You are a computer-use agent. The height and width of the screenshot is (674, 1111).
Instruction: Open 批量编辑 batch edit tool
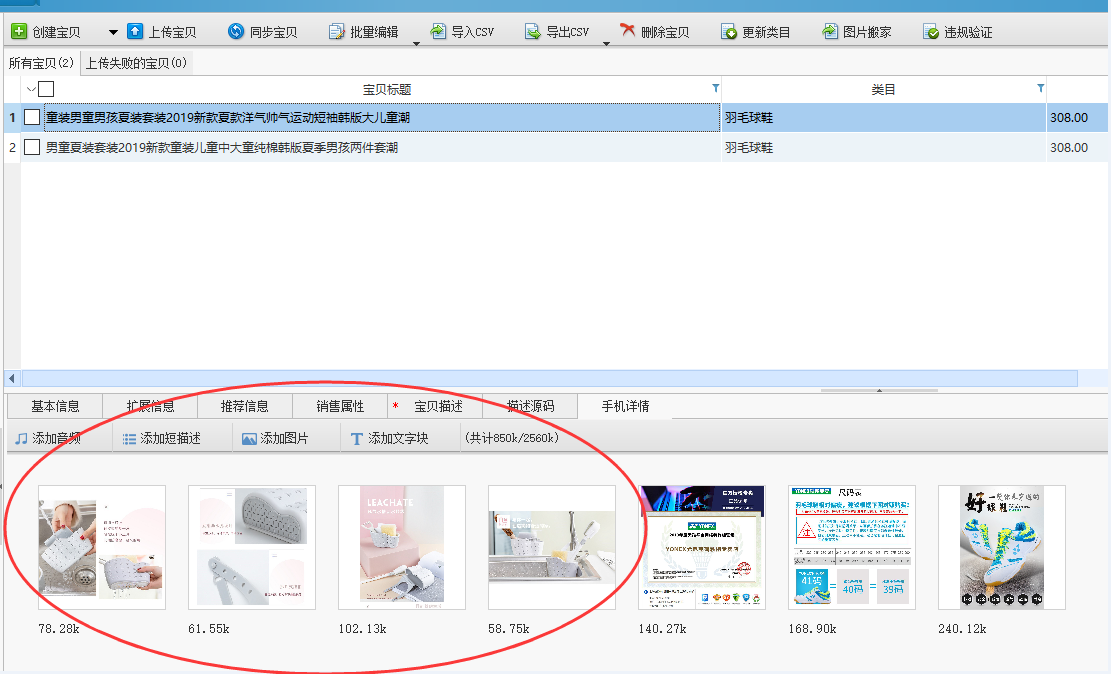(x=365, y=32)
